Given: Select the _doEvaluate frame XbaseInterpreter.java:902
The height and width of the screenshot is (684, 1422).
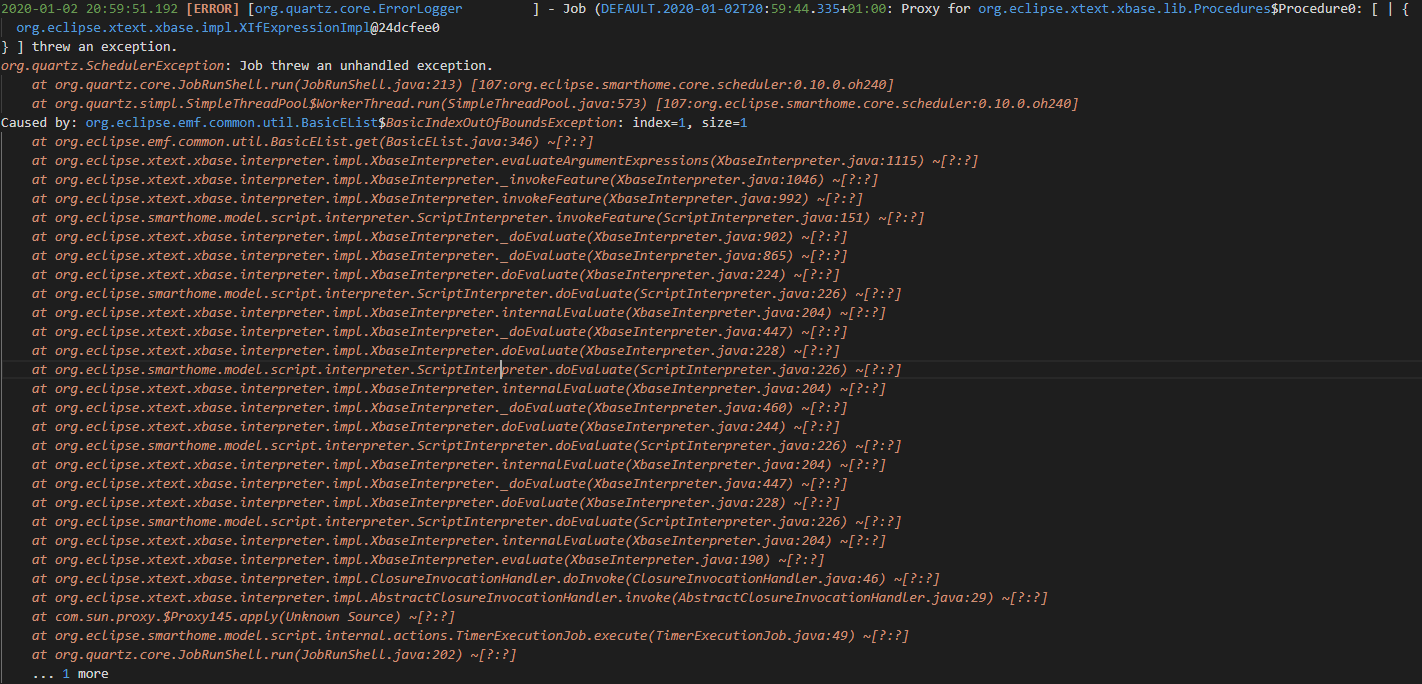Looking at the screenshot, I should point(440,237).
